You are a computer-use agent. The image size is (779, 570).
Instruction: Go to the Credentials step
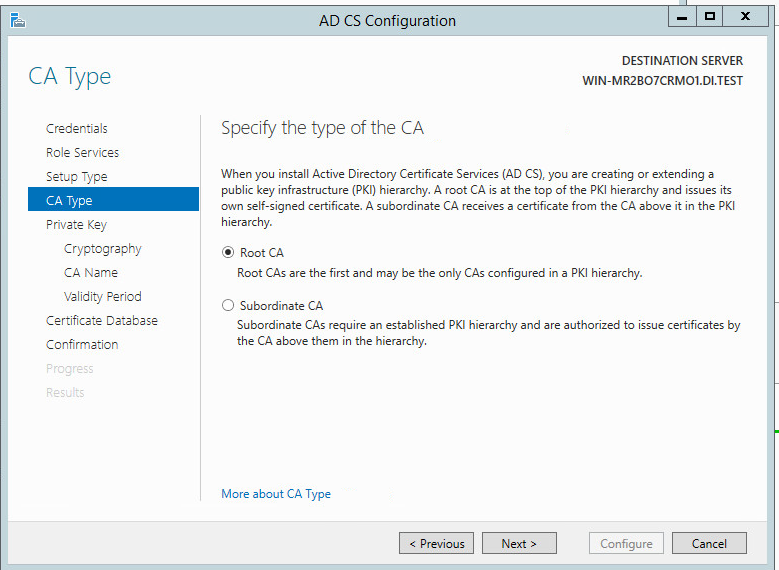click(77, 129)
